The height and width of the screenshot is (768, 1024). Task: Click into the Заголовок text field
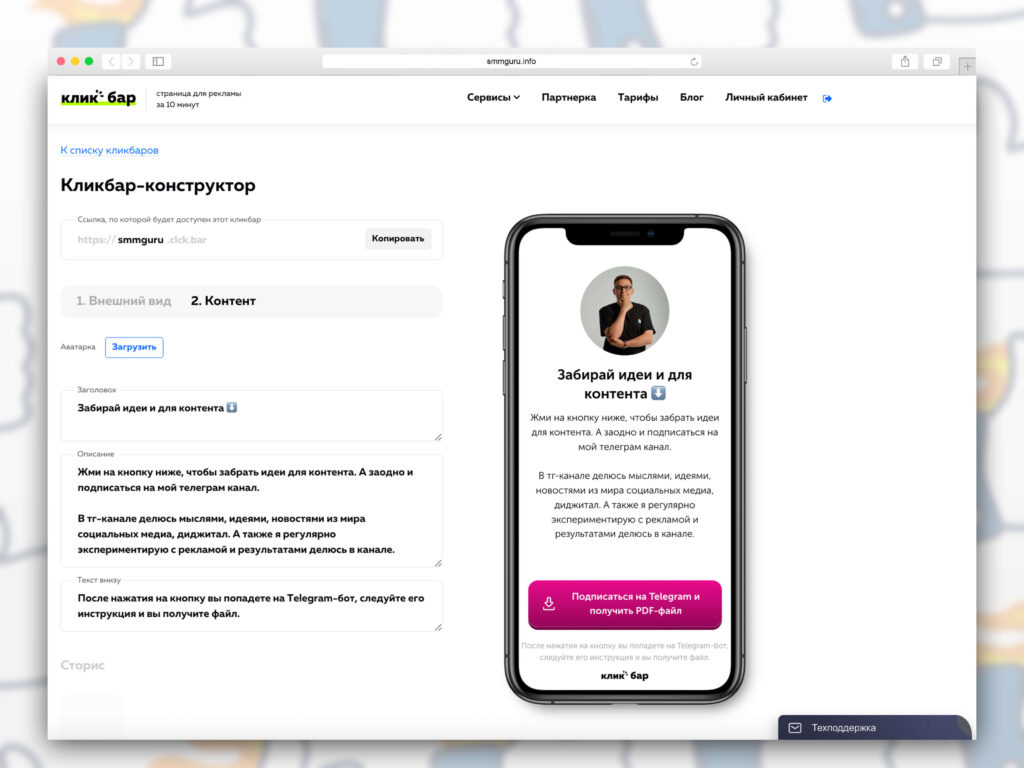click(251, 416)
